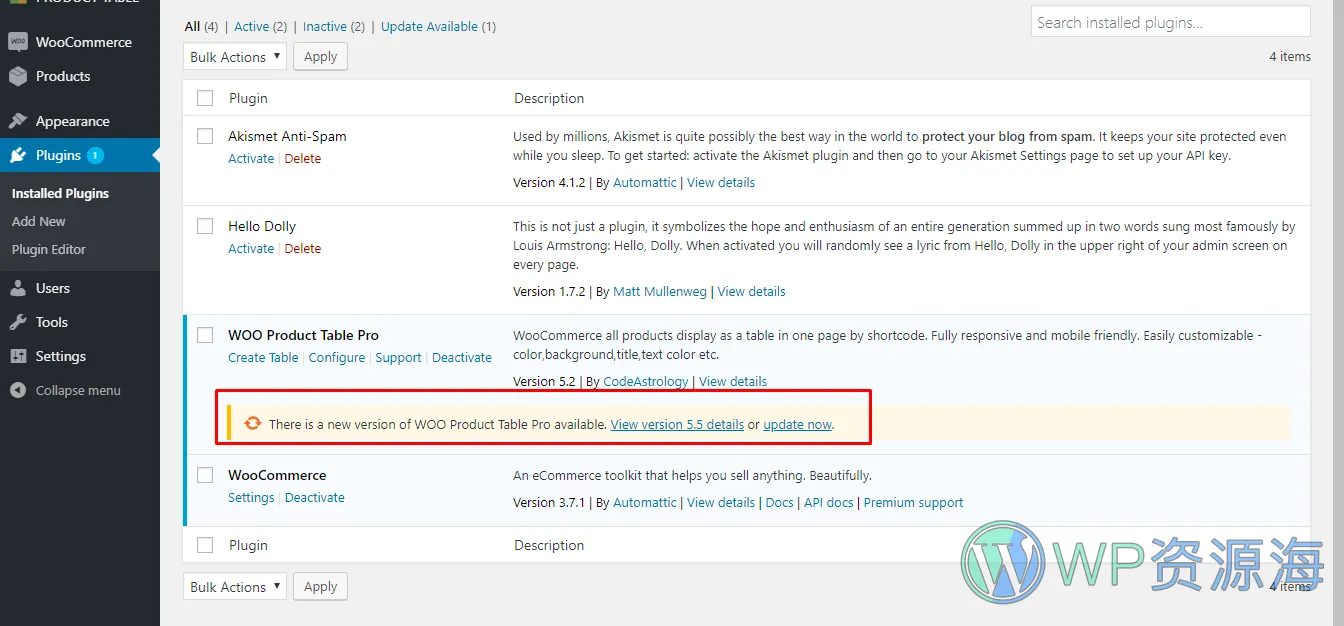Filter plugins by Update Available
1344x626 pixels.
pos(429,26)
